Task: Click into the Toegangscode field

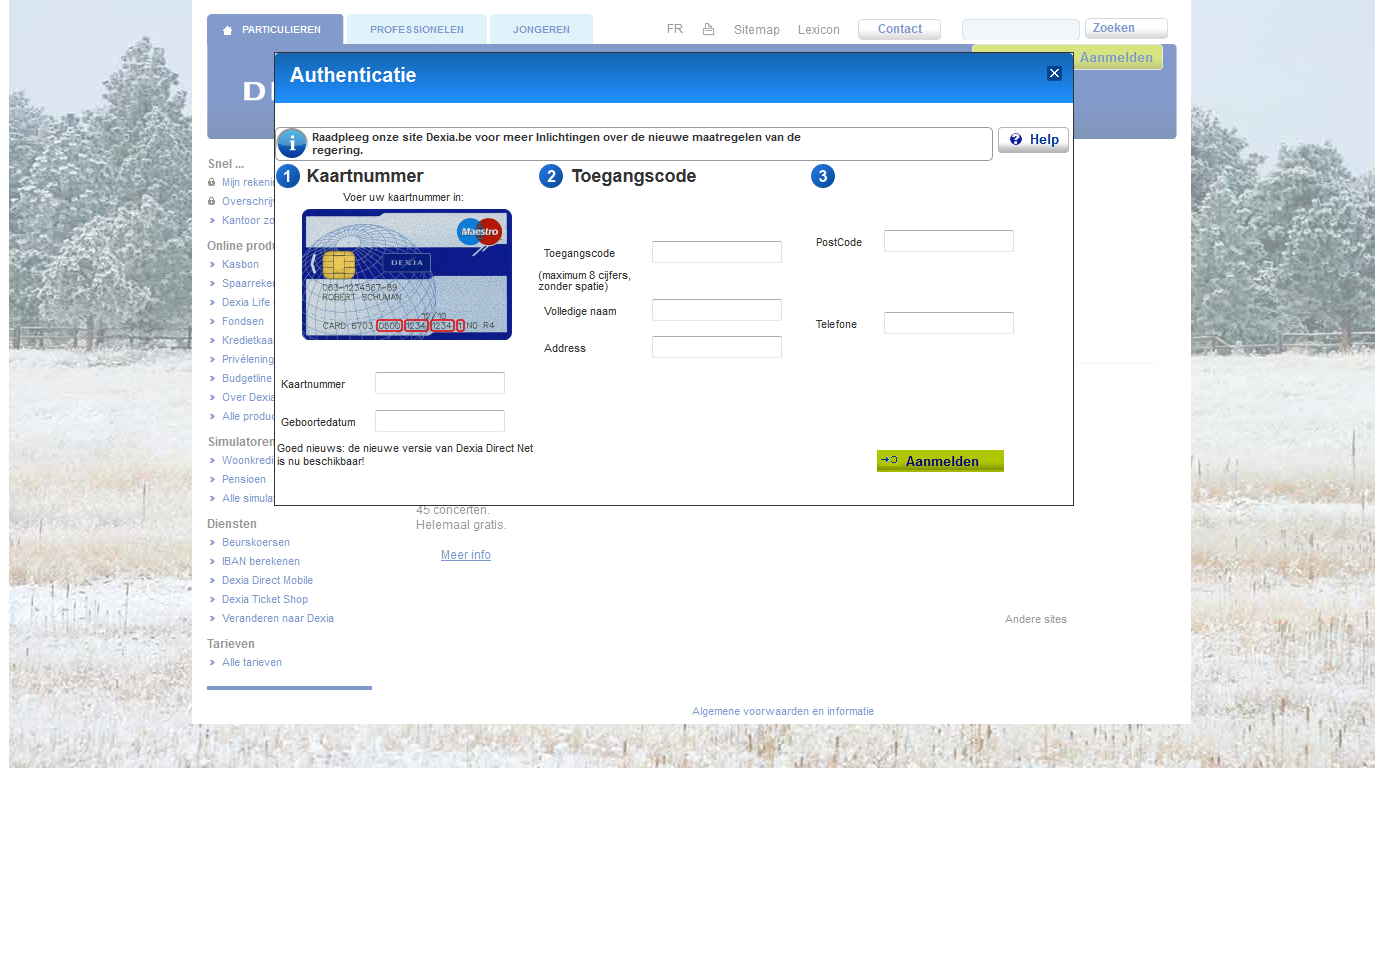Action: [716, 253]
